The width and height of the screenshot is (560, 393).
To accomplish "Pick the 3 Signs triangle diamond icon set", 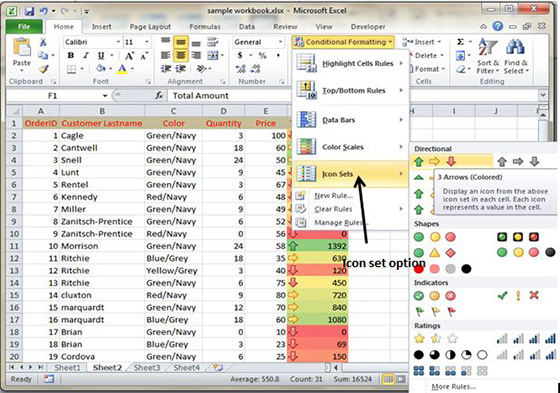I will click(435, 253).
